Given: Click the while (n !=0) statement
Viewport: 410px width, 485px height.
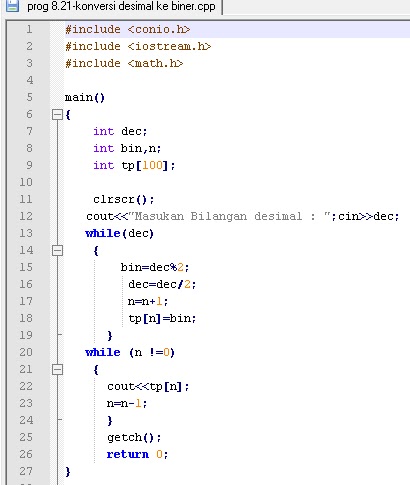Looking at the screenshot, I should [x=130, y=352].
